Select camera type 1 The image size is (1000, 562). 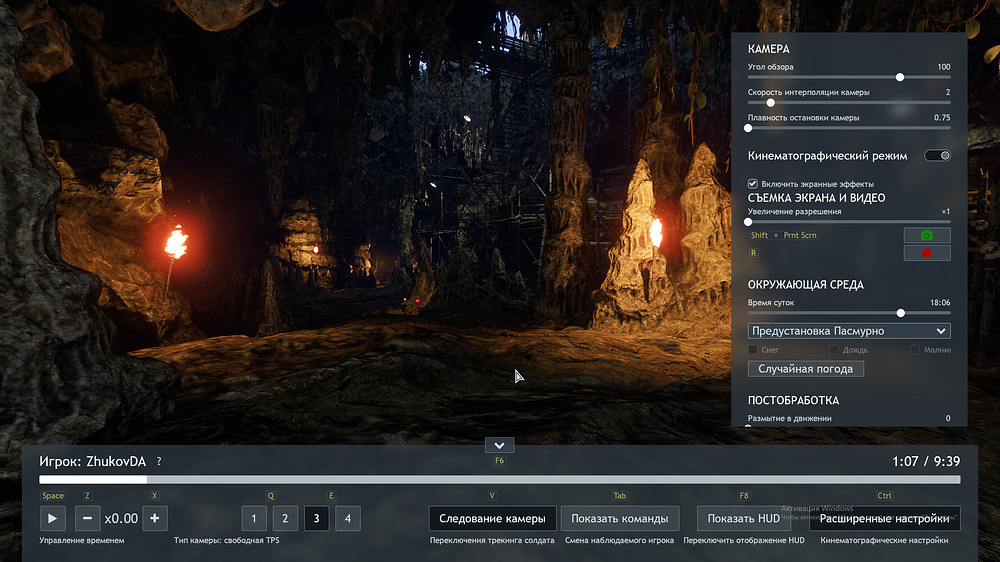tap(254, 519)
